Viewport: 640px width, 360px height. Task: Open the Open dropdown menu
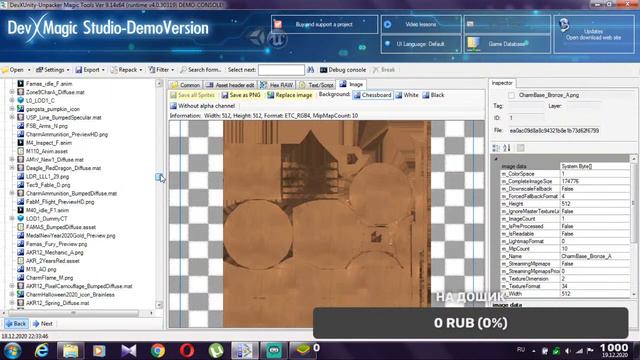click(x=16, y=70)
